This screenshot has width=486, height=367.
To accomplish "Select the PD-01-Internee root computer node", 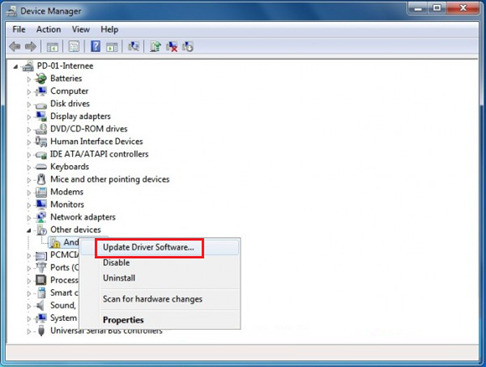I will coord(65,66).
